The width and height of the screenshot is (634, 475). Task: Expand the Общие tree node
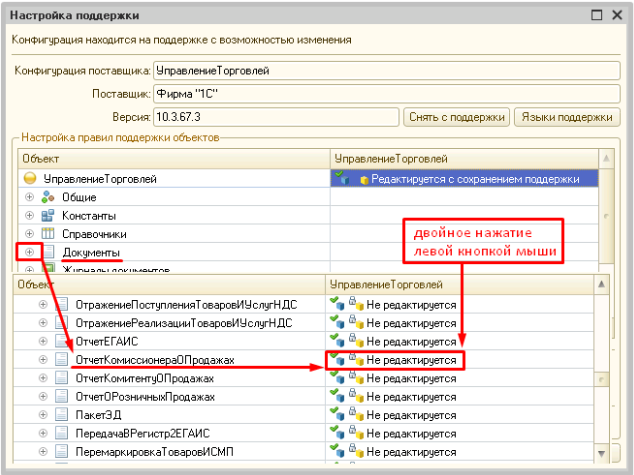pyautogui.click(x=29, y=197)
